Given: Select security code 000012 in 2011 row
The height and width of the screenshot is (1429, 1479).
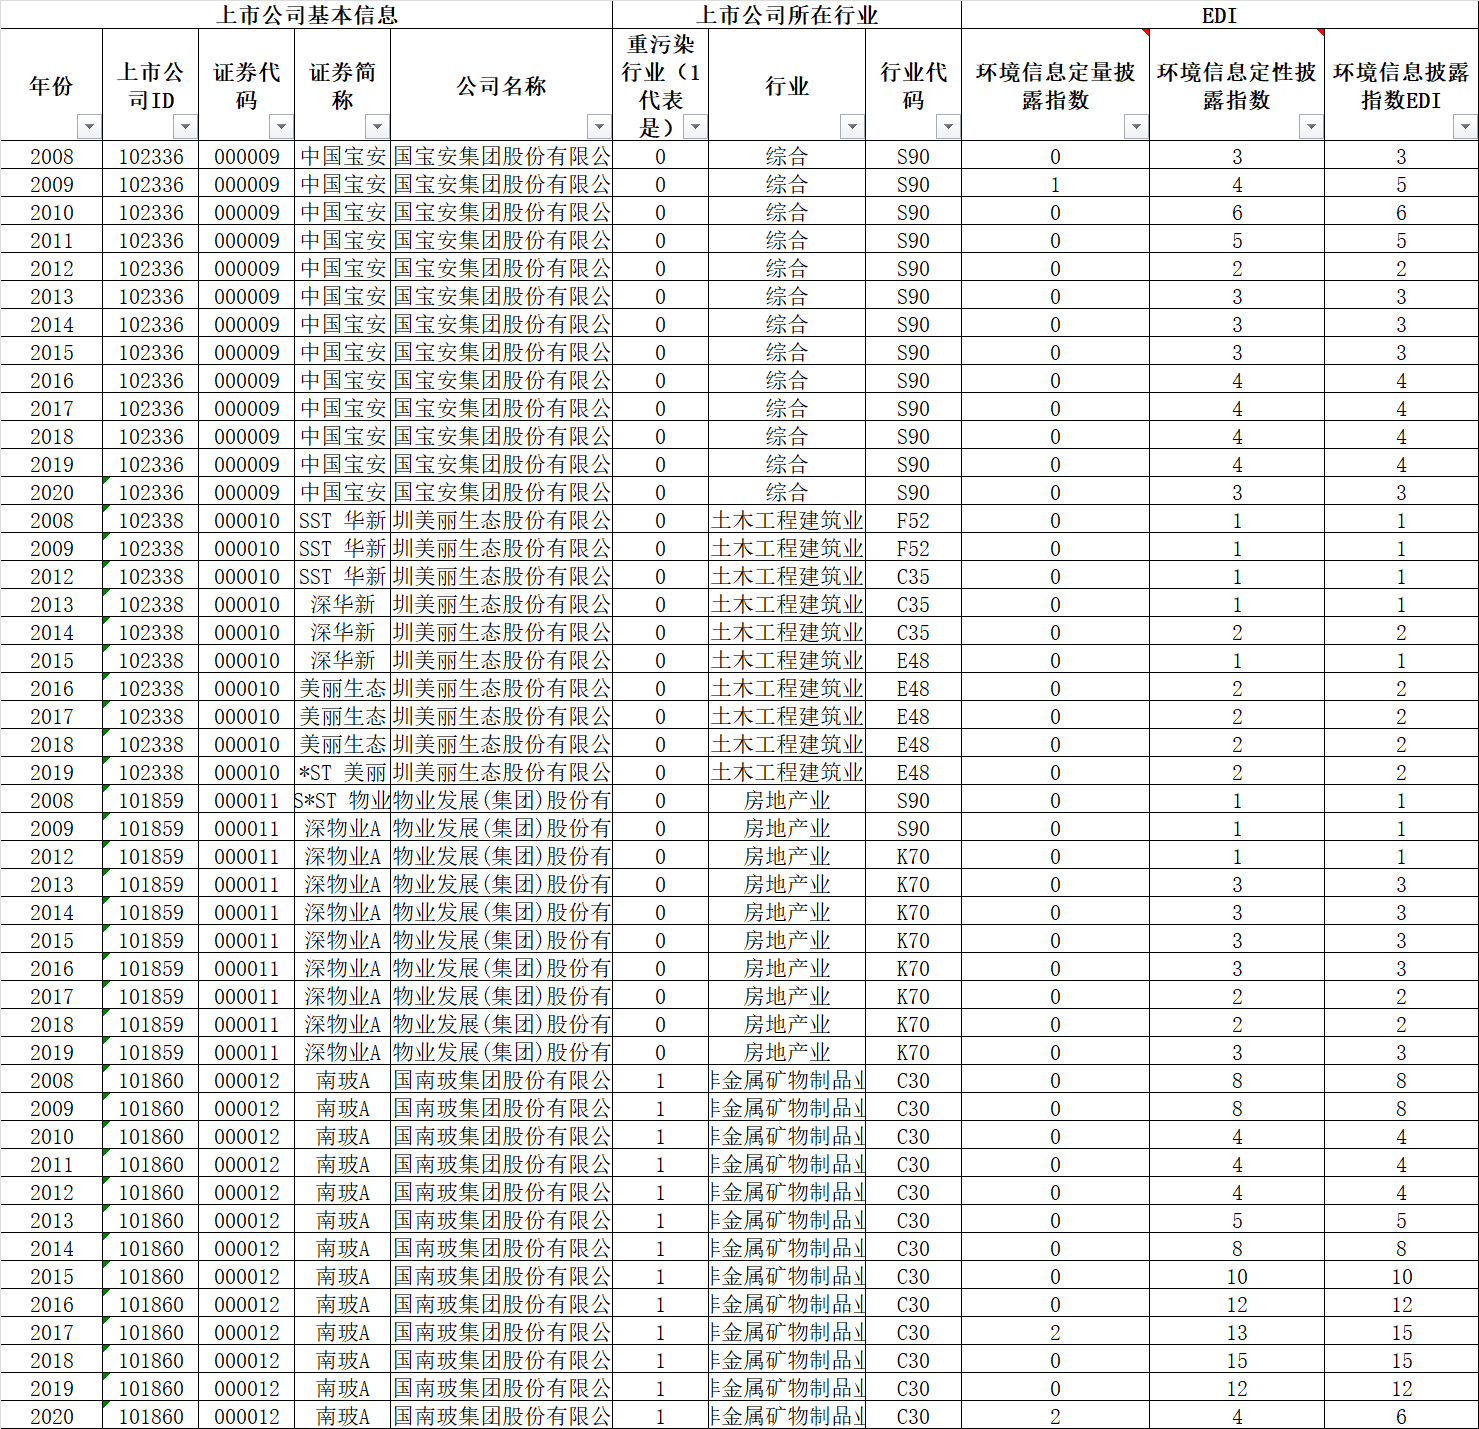Looking at the screenshot, I should 247,1165.
